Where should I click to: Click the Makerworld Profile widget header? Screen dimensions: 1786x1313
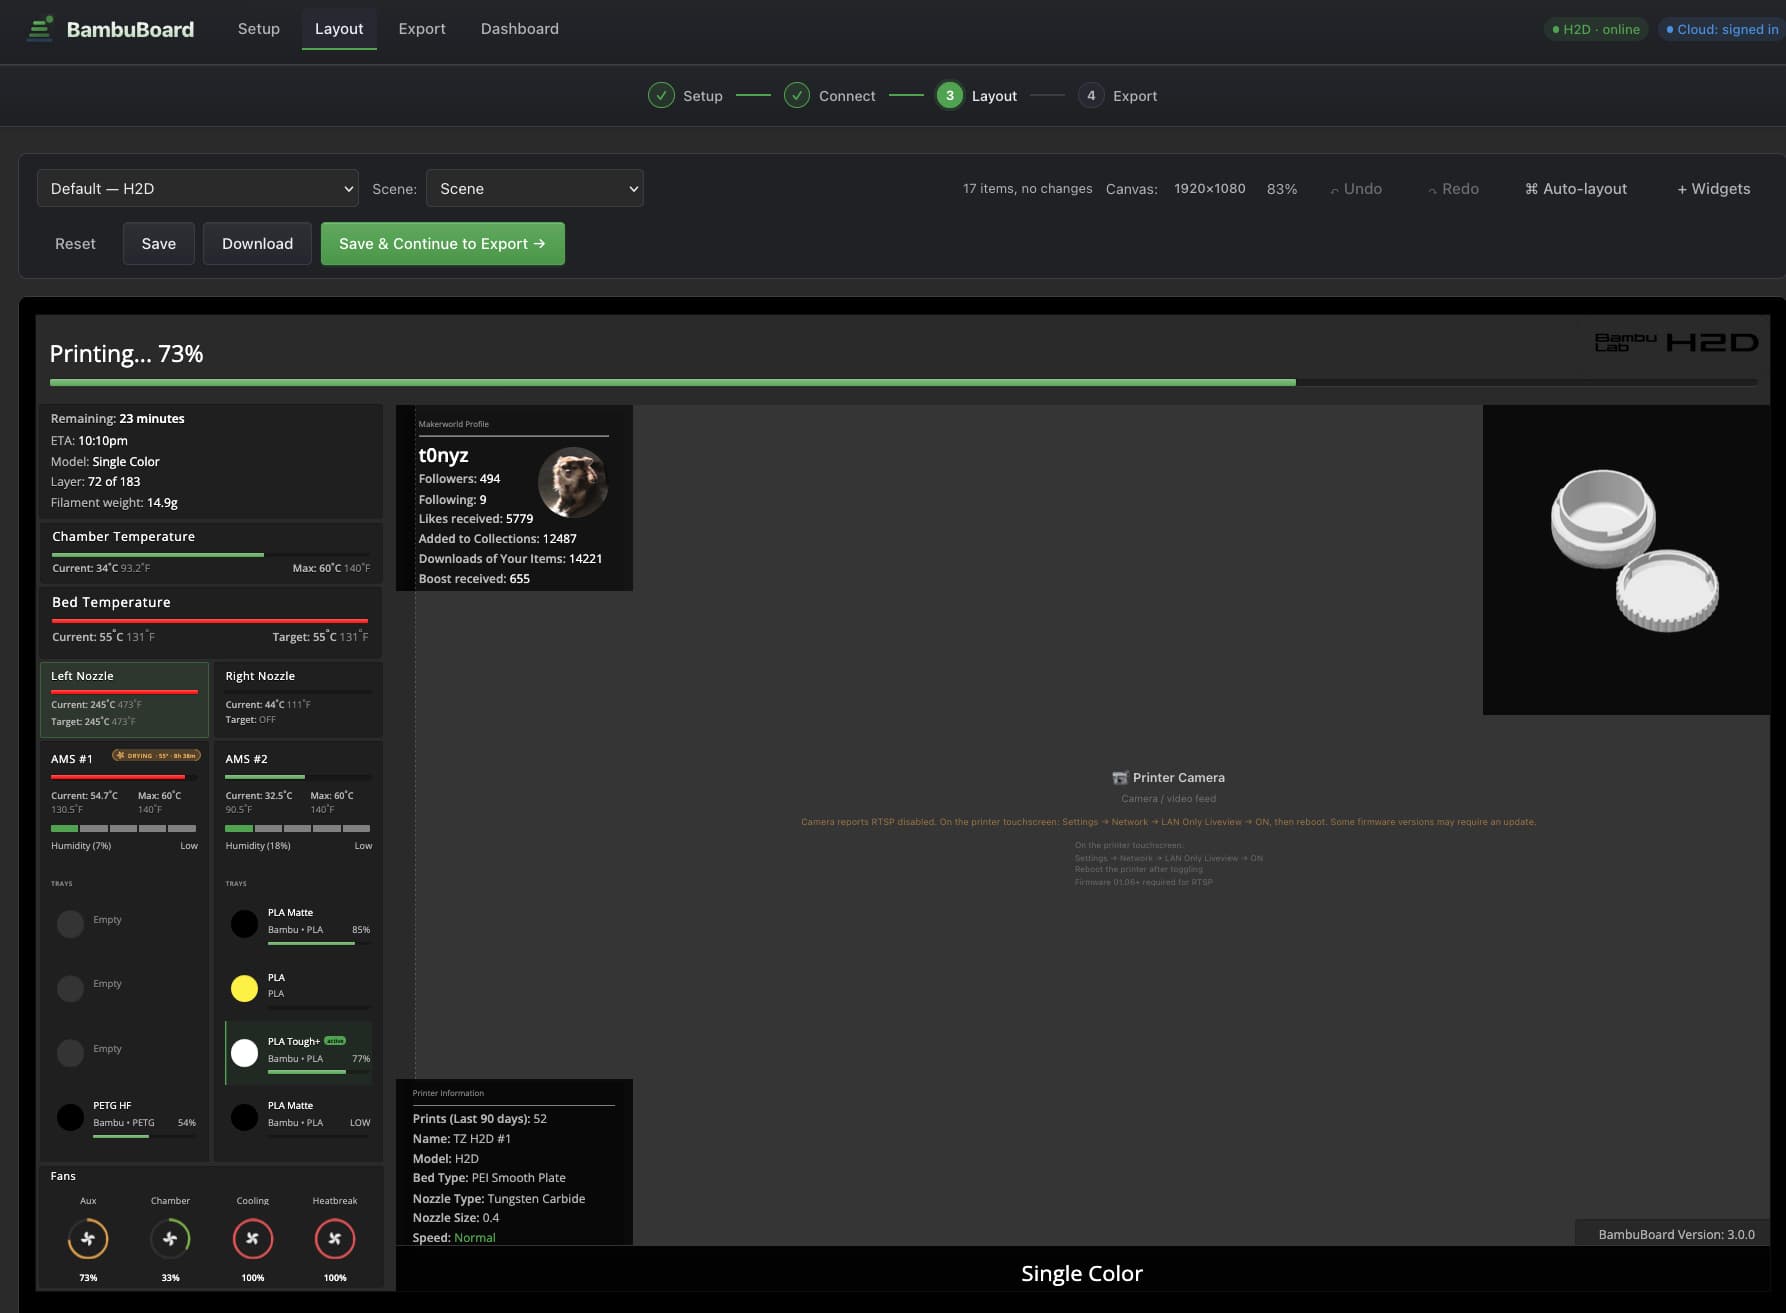(453, 424)
